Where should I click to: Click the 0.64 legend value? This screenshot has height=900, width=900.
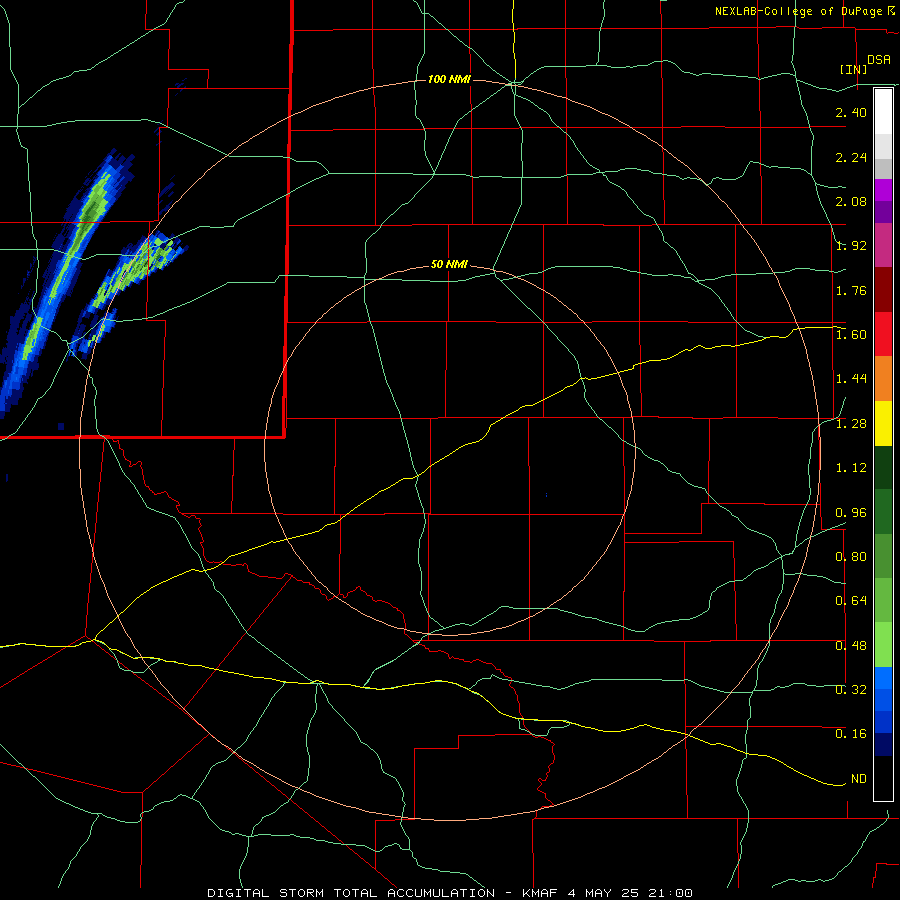pos(851,601)
